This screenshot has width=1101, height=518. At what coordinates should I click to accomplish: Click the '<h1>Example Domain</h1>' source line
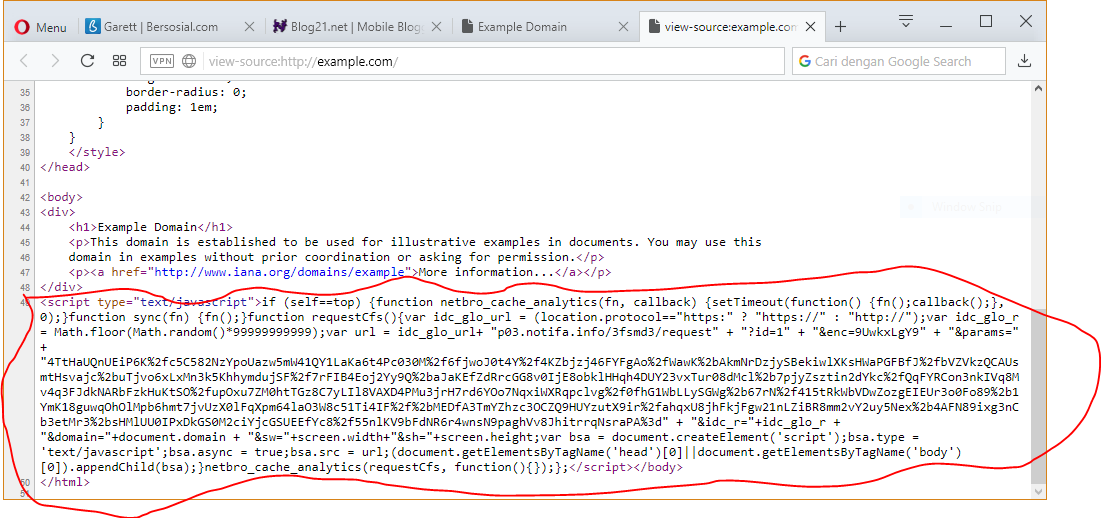point(151,227)
